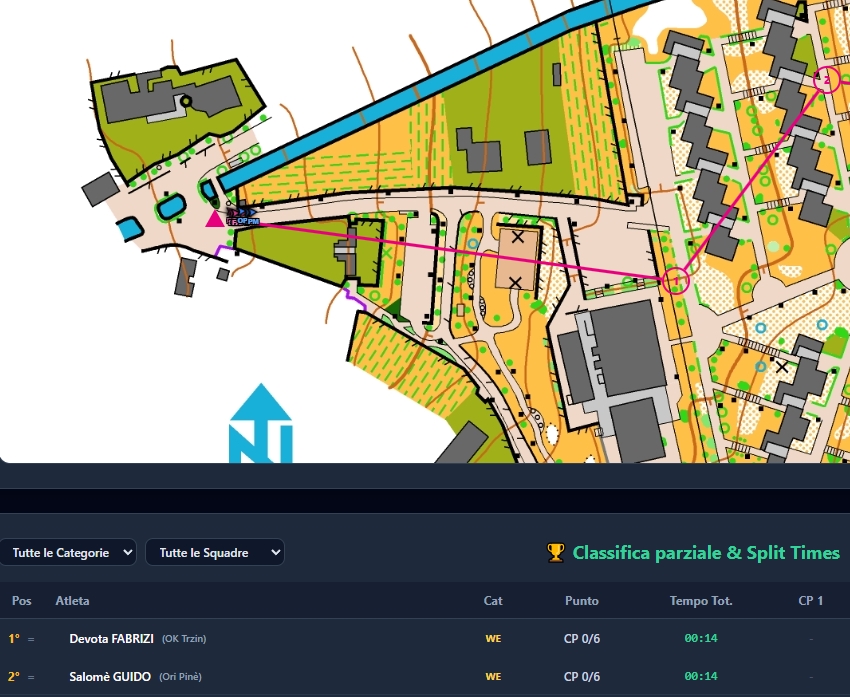Select athlete Salomè GUIDO row name

(110, 676)
